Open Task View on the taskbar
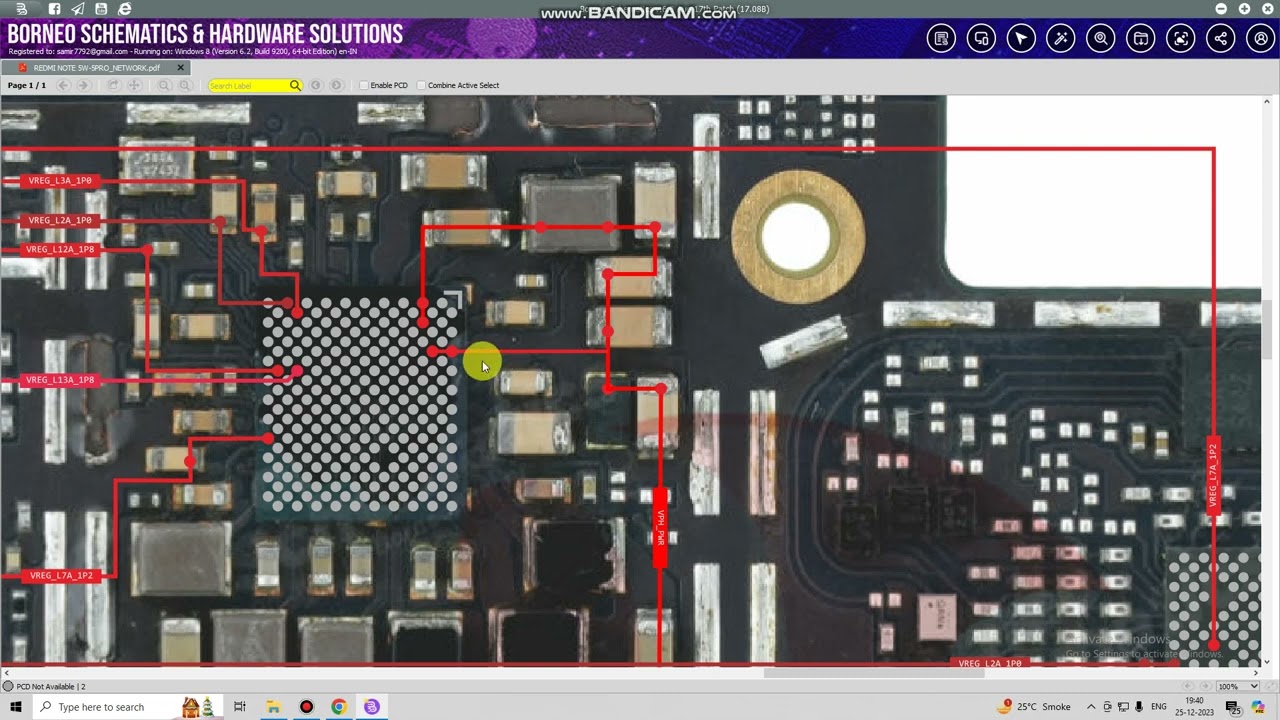The width and height of the screenshot is (1280, 720). point(239,707)
